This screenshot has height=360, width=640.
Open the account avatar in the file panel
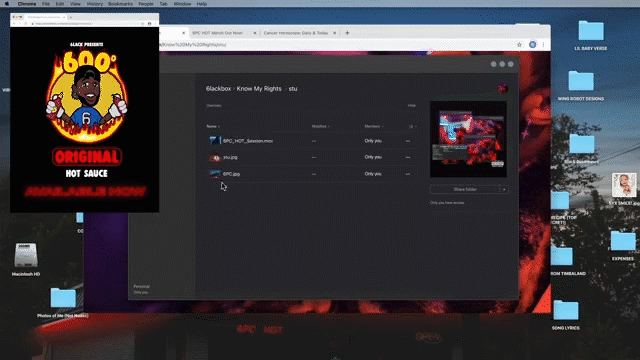502,88
